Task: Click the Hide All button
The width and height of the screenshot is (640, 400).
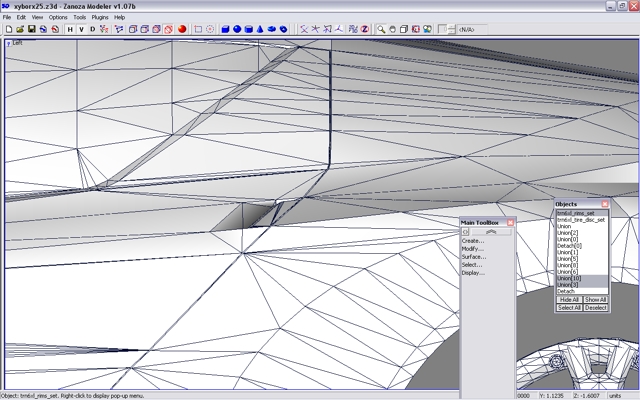Action: tap(569, 299)
